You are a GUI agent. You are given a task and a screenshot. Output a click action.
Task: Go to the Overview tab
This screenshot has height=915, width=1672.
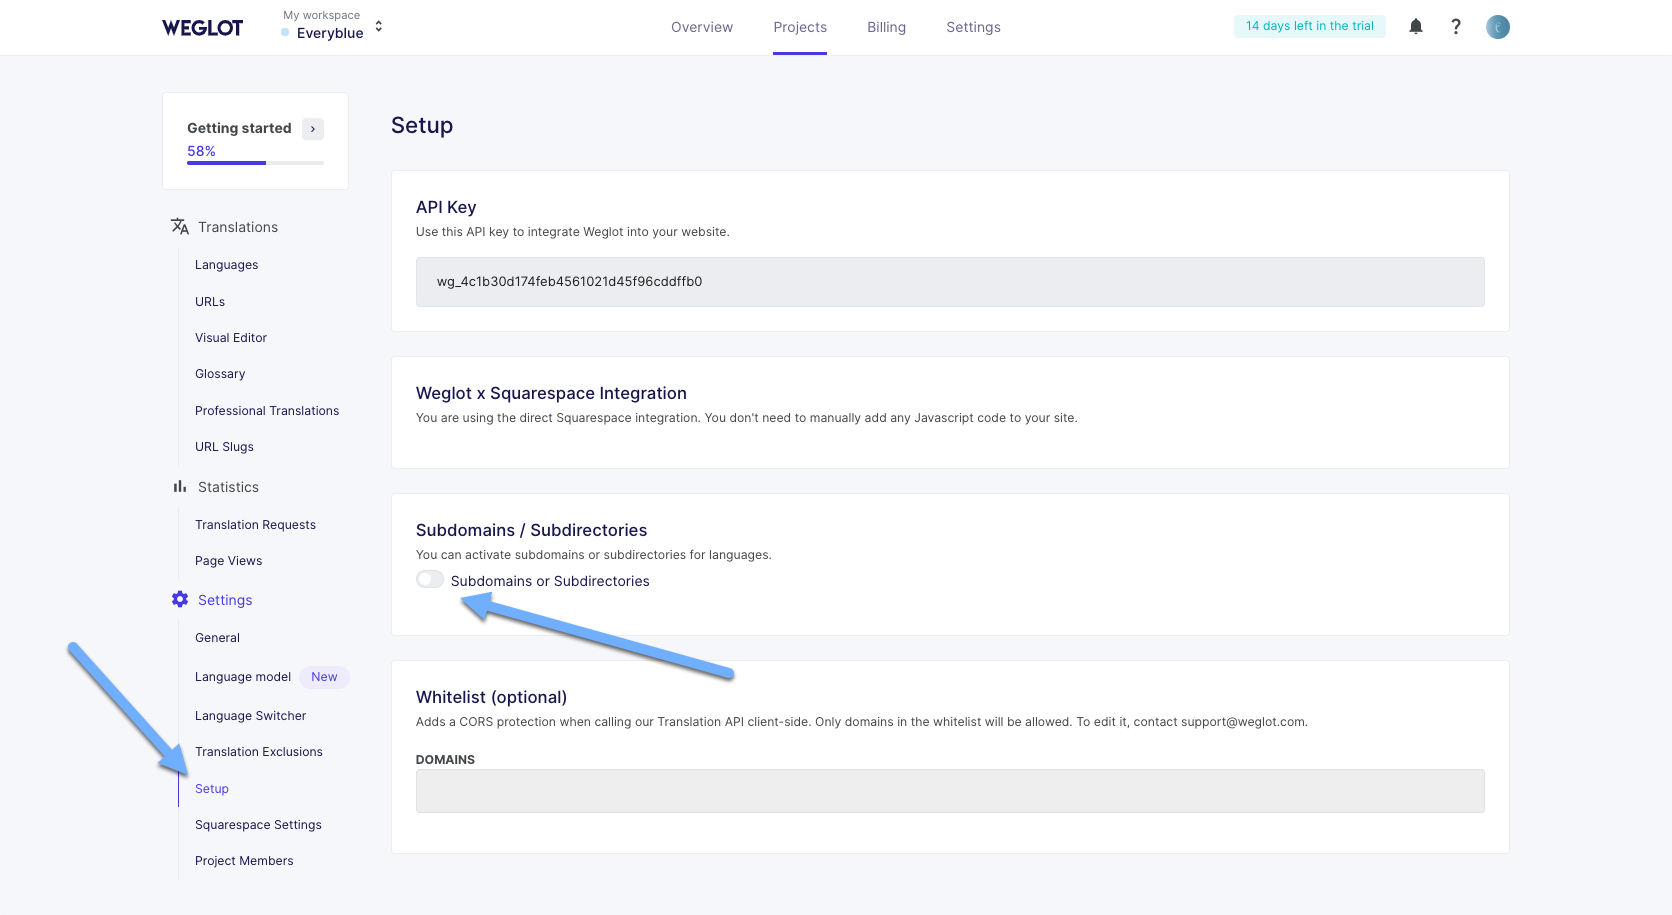tap(702, 27)
